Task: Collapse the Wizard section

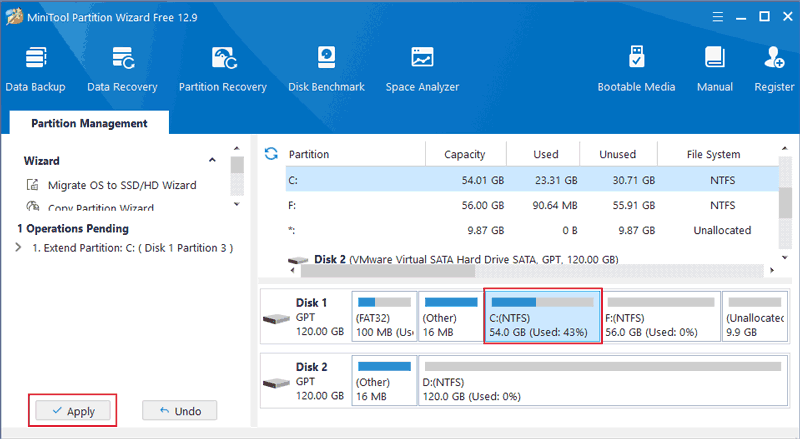Action: (212, 161)
